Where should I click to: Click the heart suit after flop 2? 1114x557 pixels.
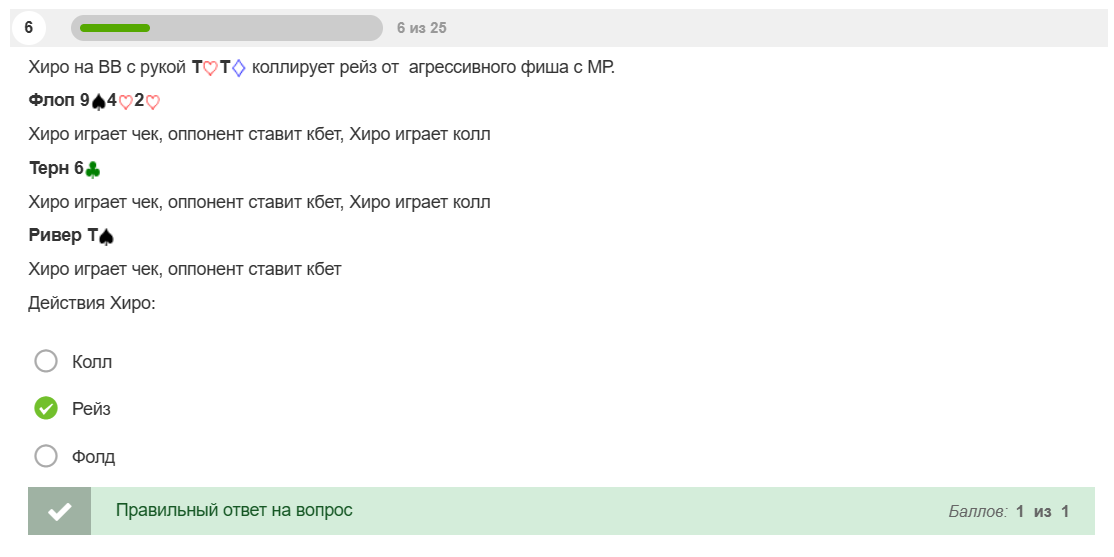[x=153, y=102]
